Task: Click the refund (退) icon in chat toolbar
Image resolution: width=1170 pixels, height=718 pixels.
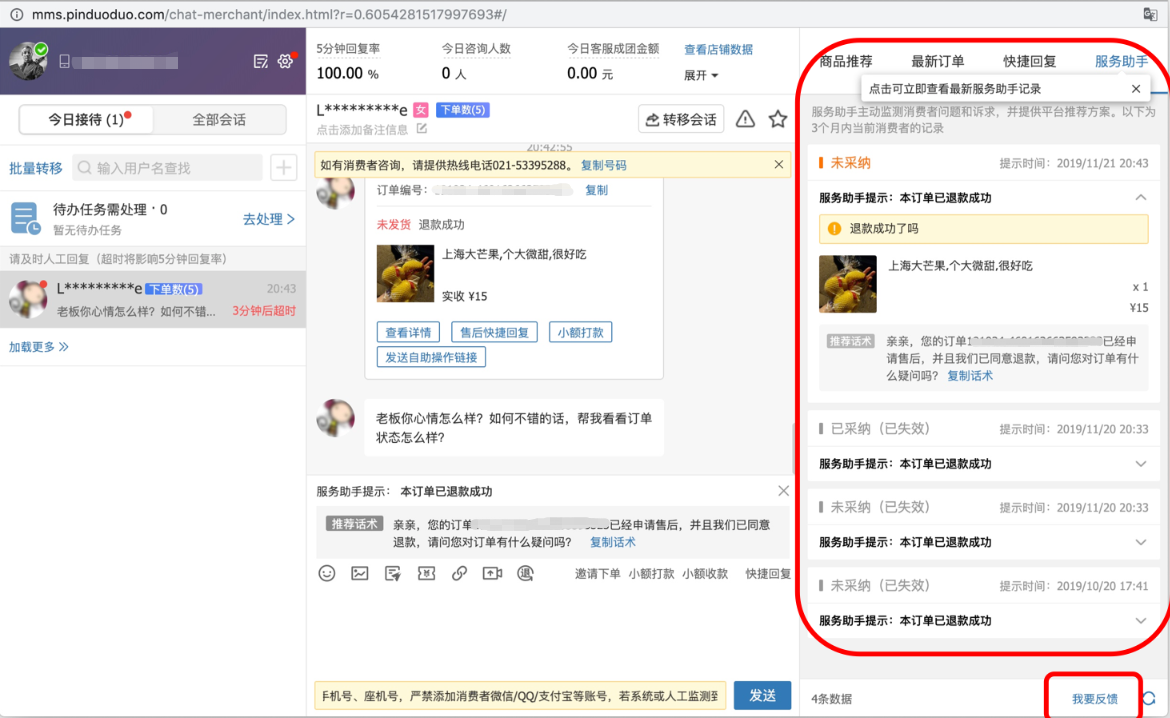Action: tap(525, 573)
